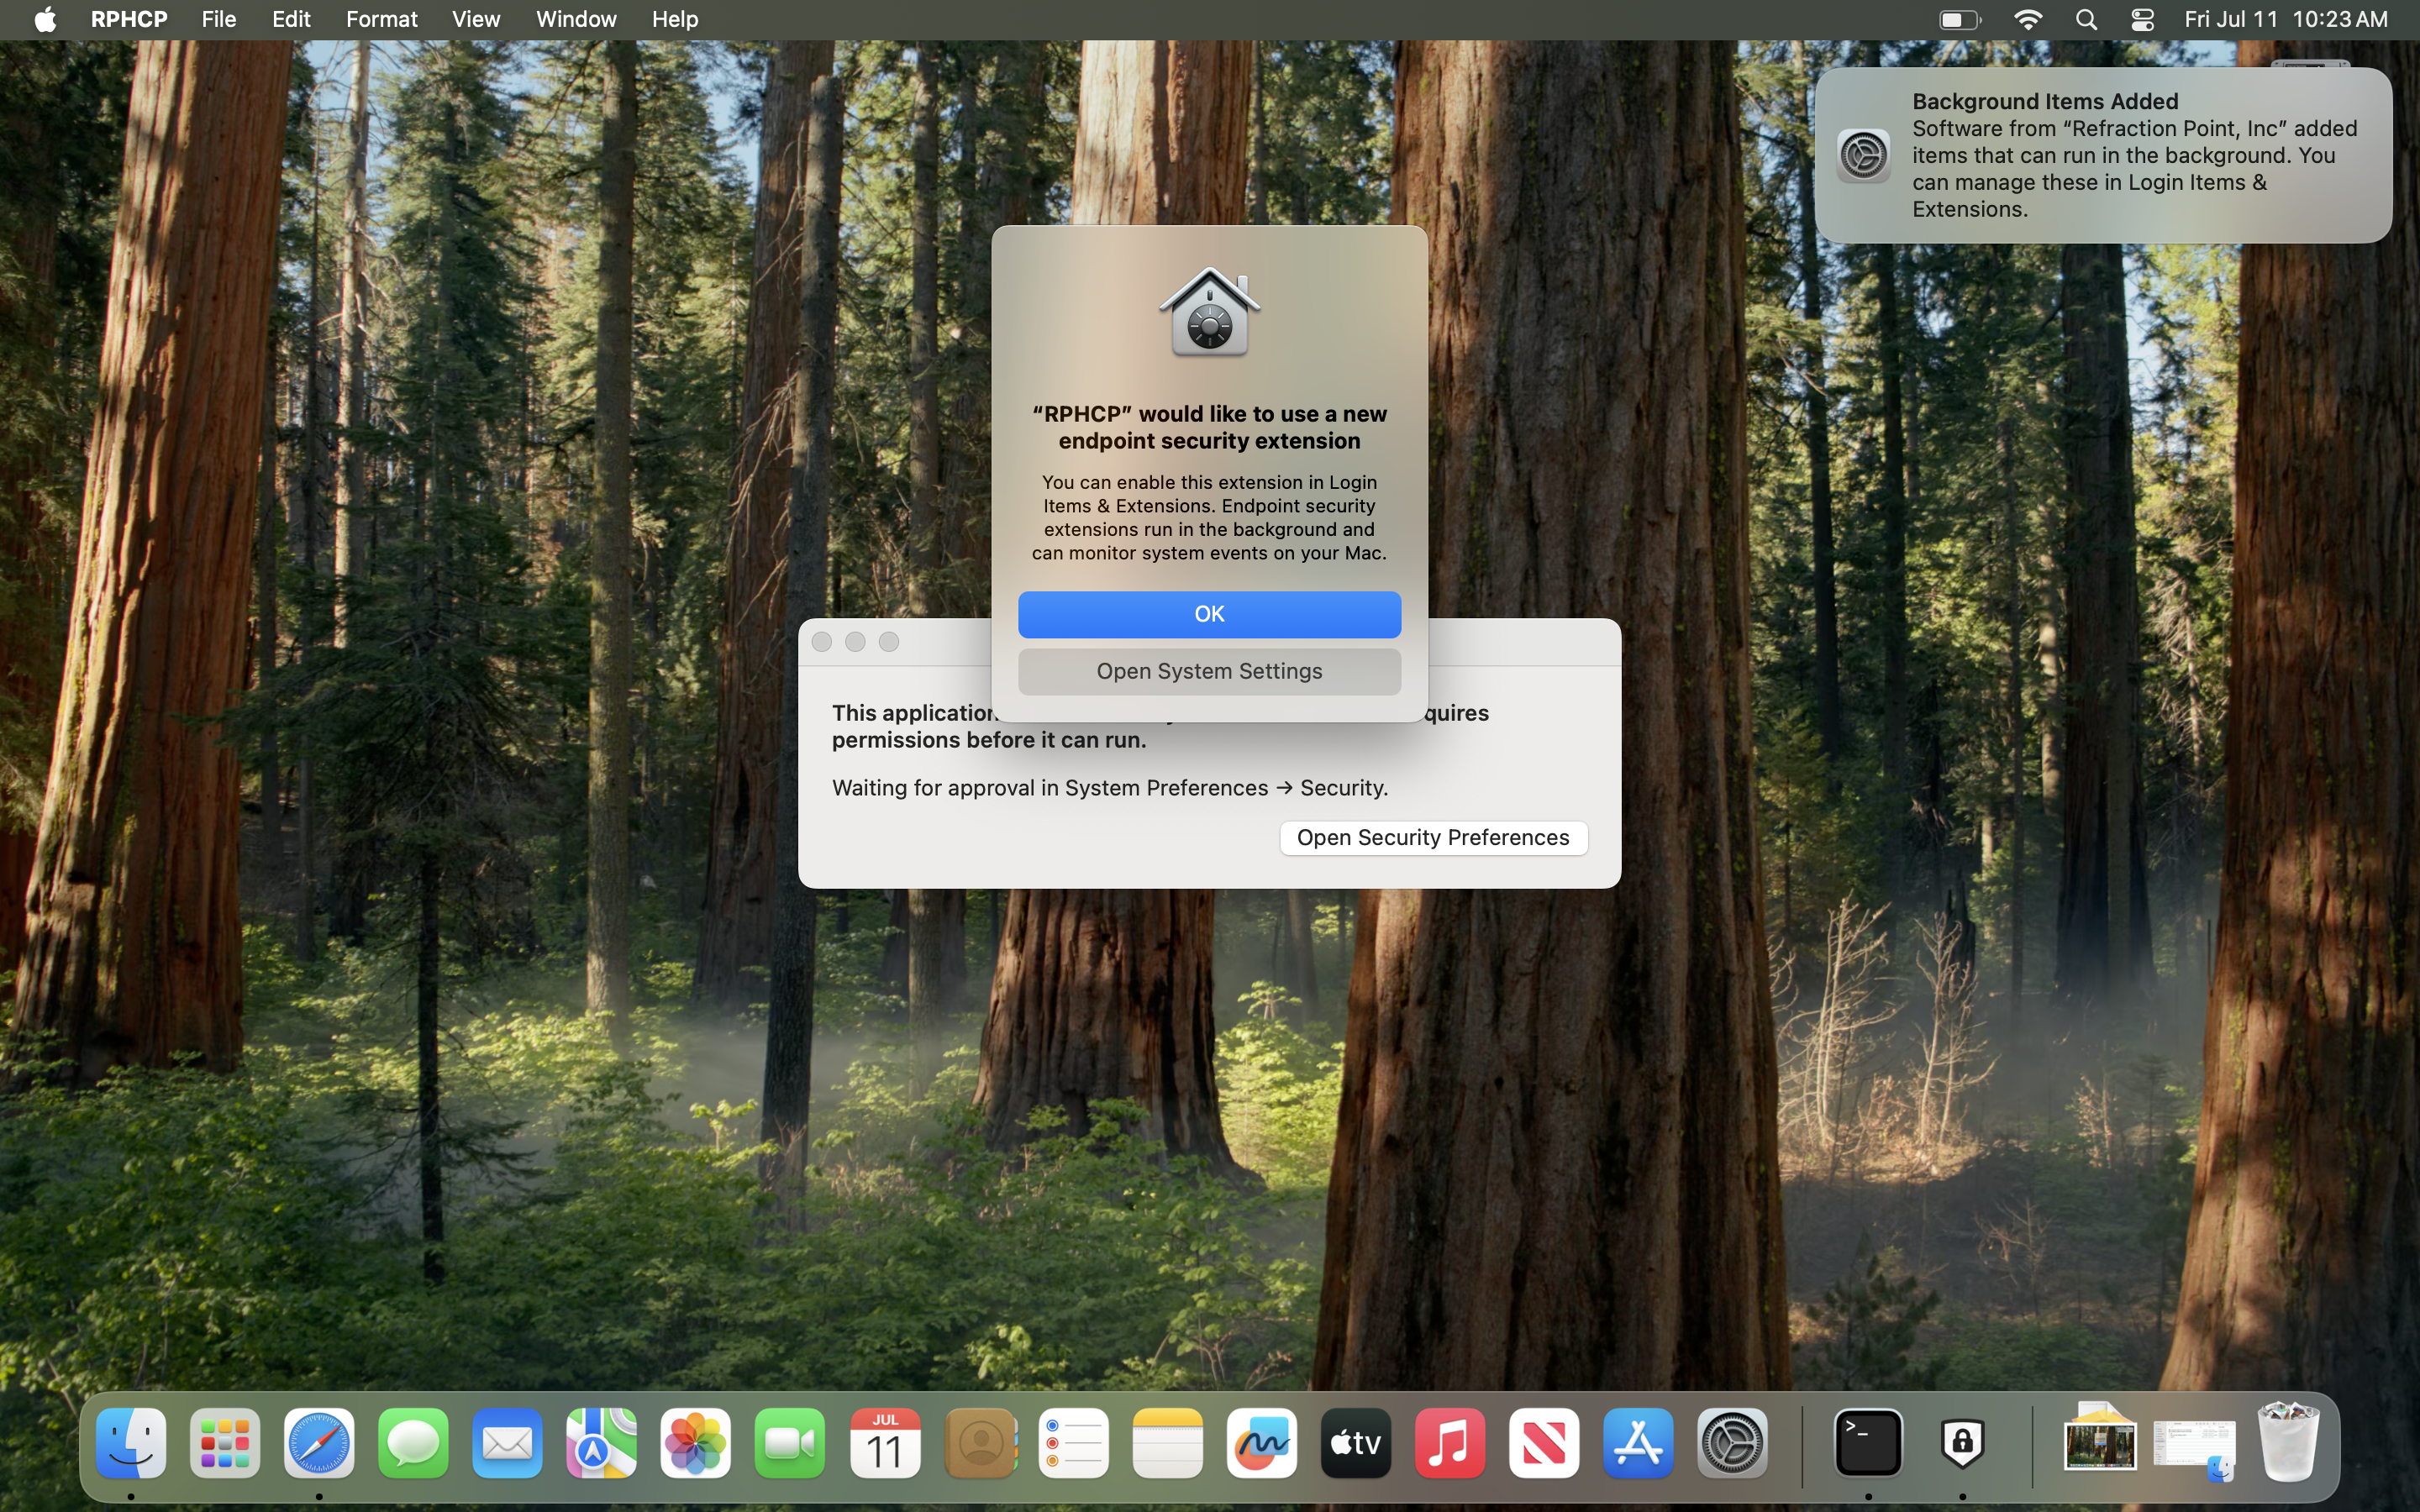Click the Background Items Added notification
This screenshot has height=1512, width=2420.
pyautogui.click(x=2102, y=155)
